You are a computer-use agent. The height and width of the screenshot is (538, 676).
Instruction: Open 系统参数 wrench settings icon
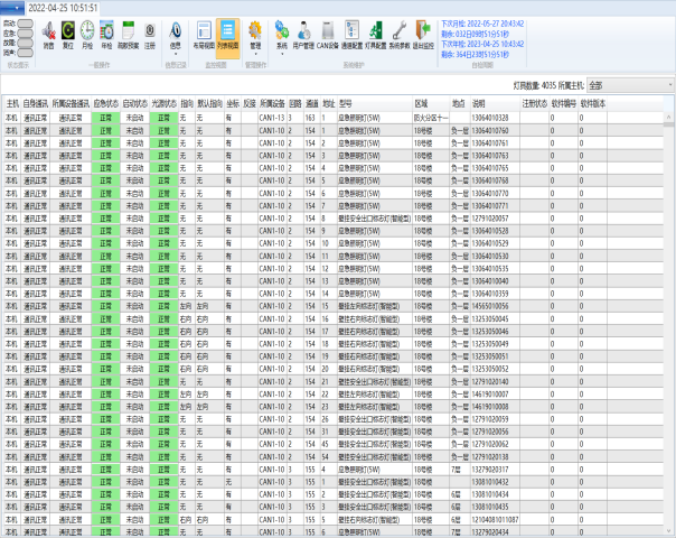pyautogui.click(x=398, y=33)
